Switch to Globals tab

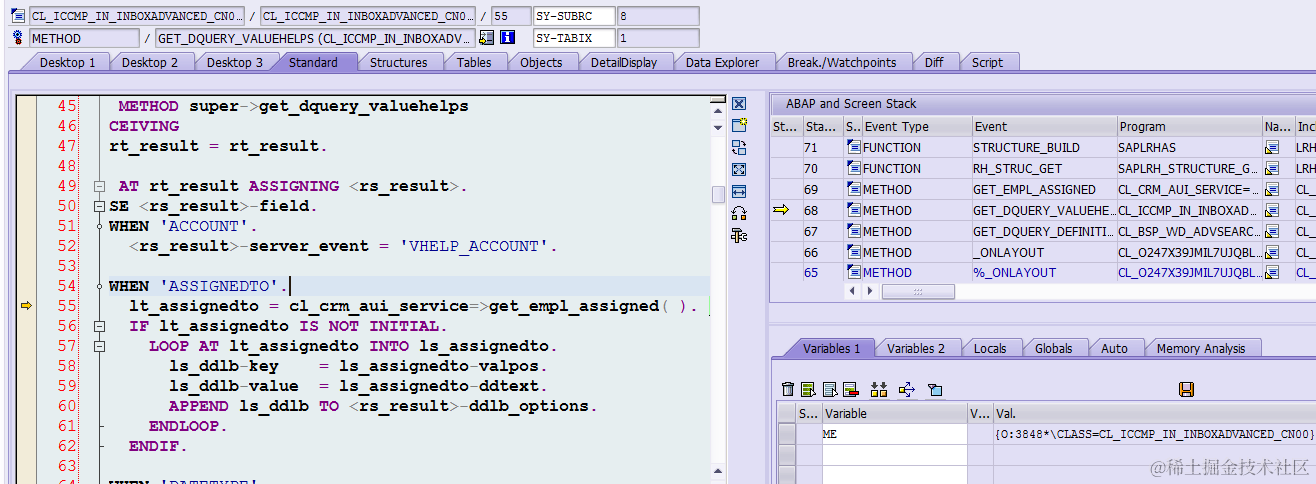[1054, 349]
